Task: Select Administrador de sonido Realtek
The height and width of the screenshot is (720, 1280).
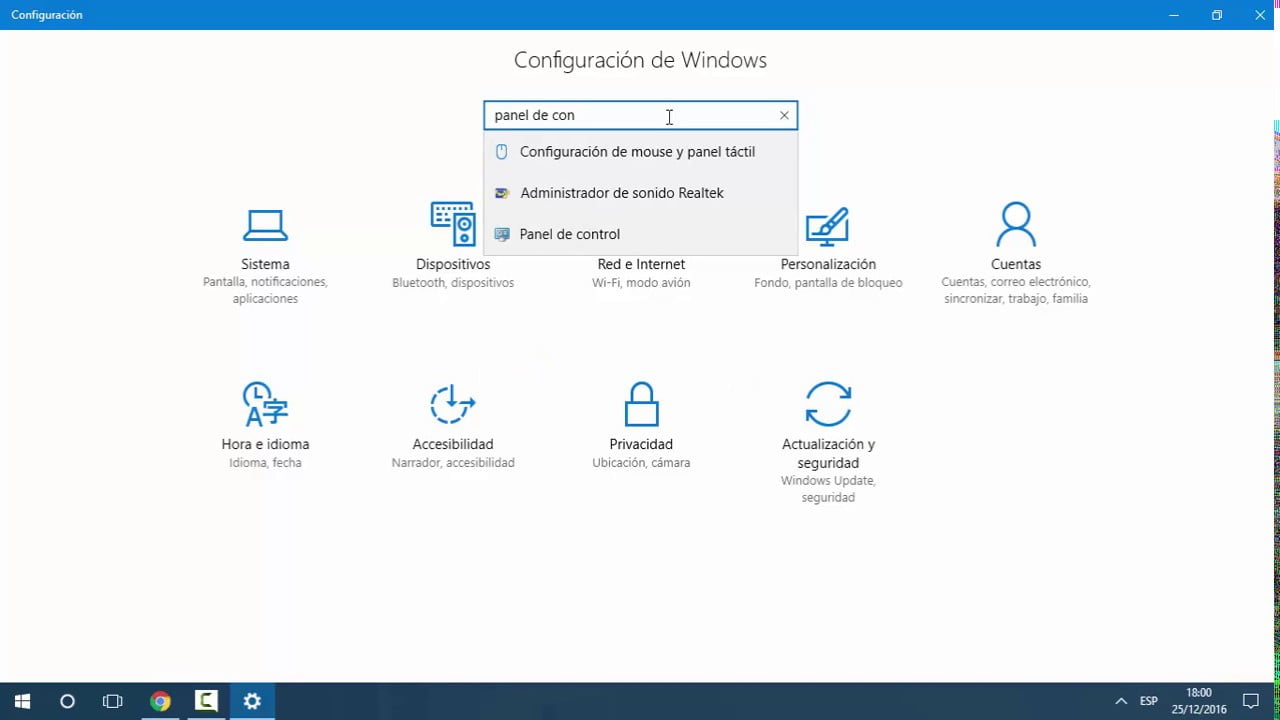Action: pyautogui.click(x=621, y=192)
